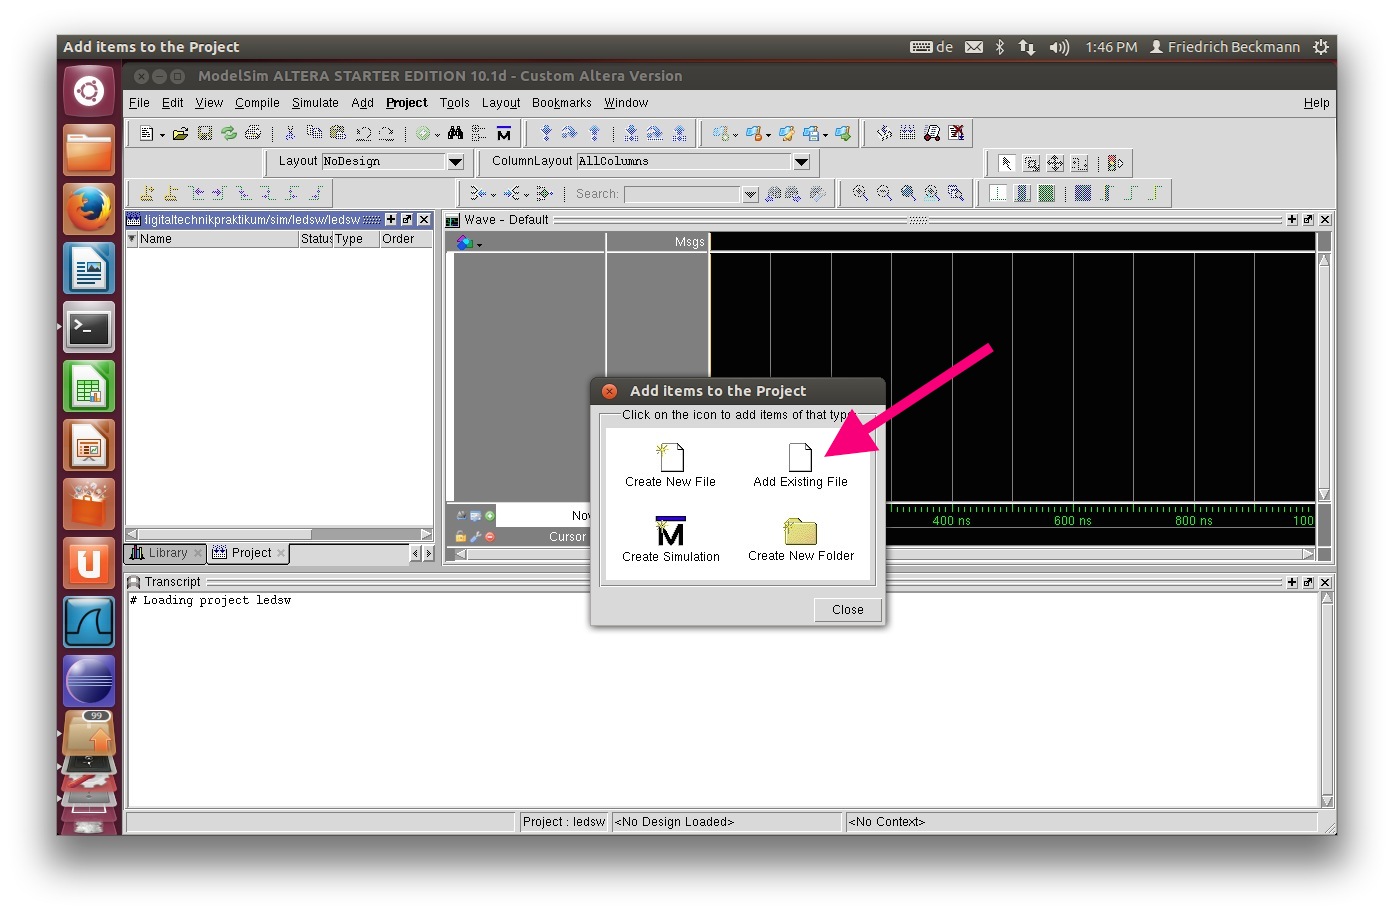
Task: Expand the ColumnLayout AllColumns dropdown
Action: (801, 162)
